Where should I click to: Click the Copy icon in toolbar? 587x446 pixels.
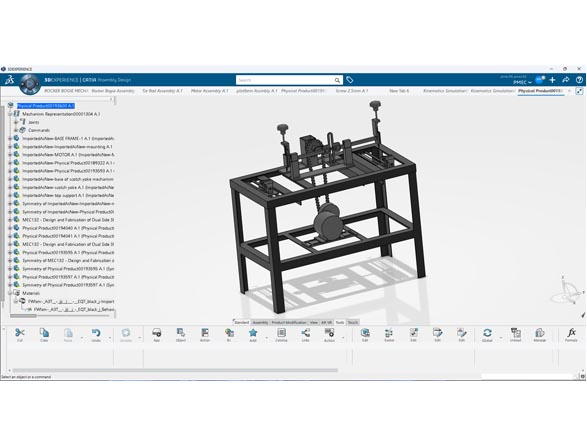click(x=44, y=333)
